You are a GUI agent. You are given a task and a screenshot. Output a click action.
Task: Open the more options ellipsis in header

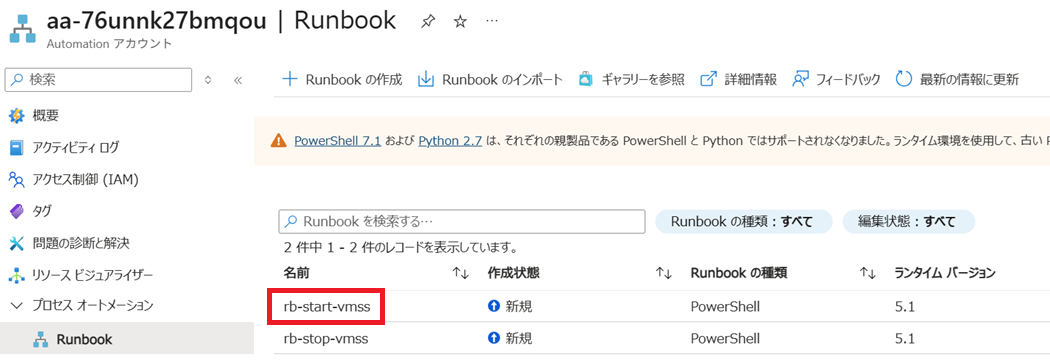(492, 21)
